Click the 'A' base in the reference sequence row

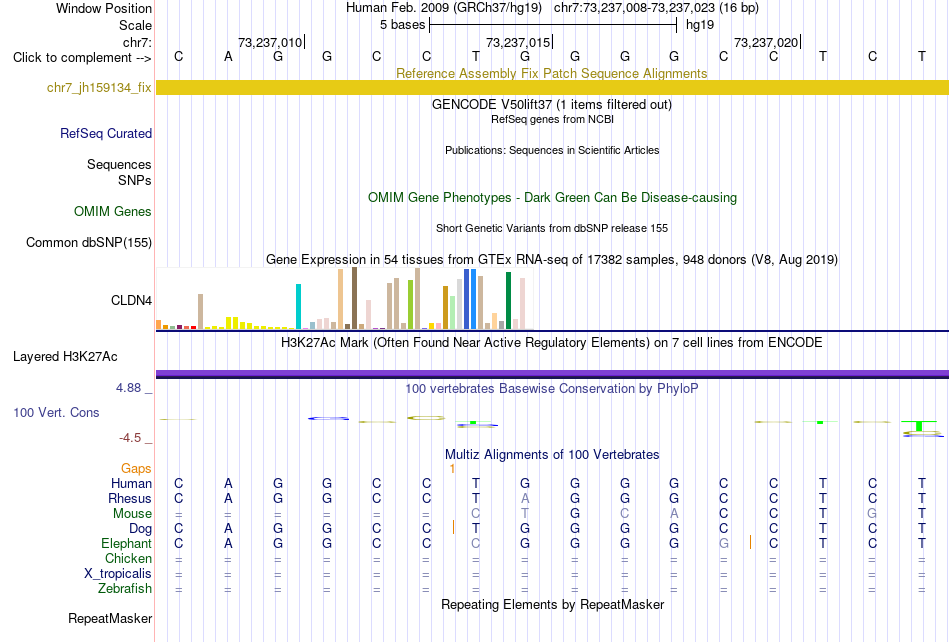tap(228, 57)
